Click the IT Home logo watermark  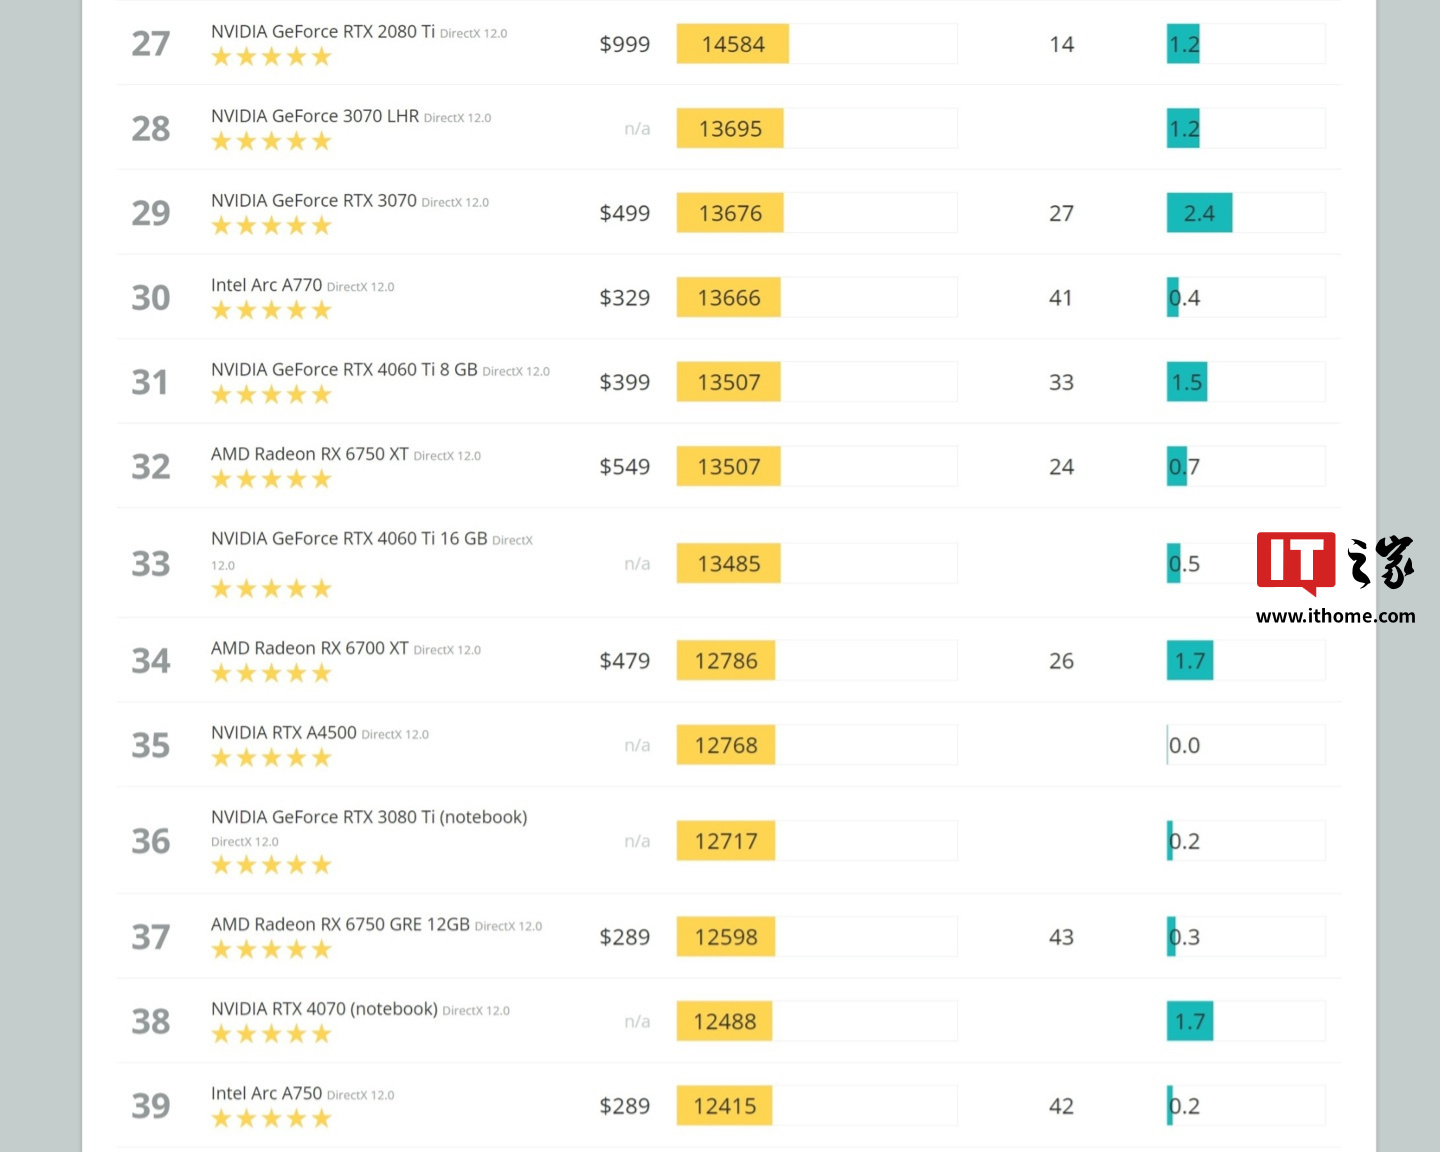point(1334,563)
